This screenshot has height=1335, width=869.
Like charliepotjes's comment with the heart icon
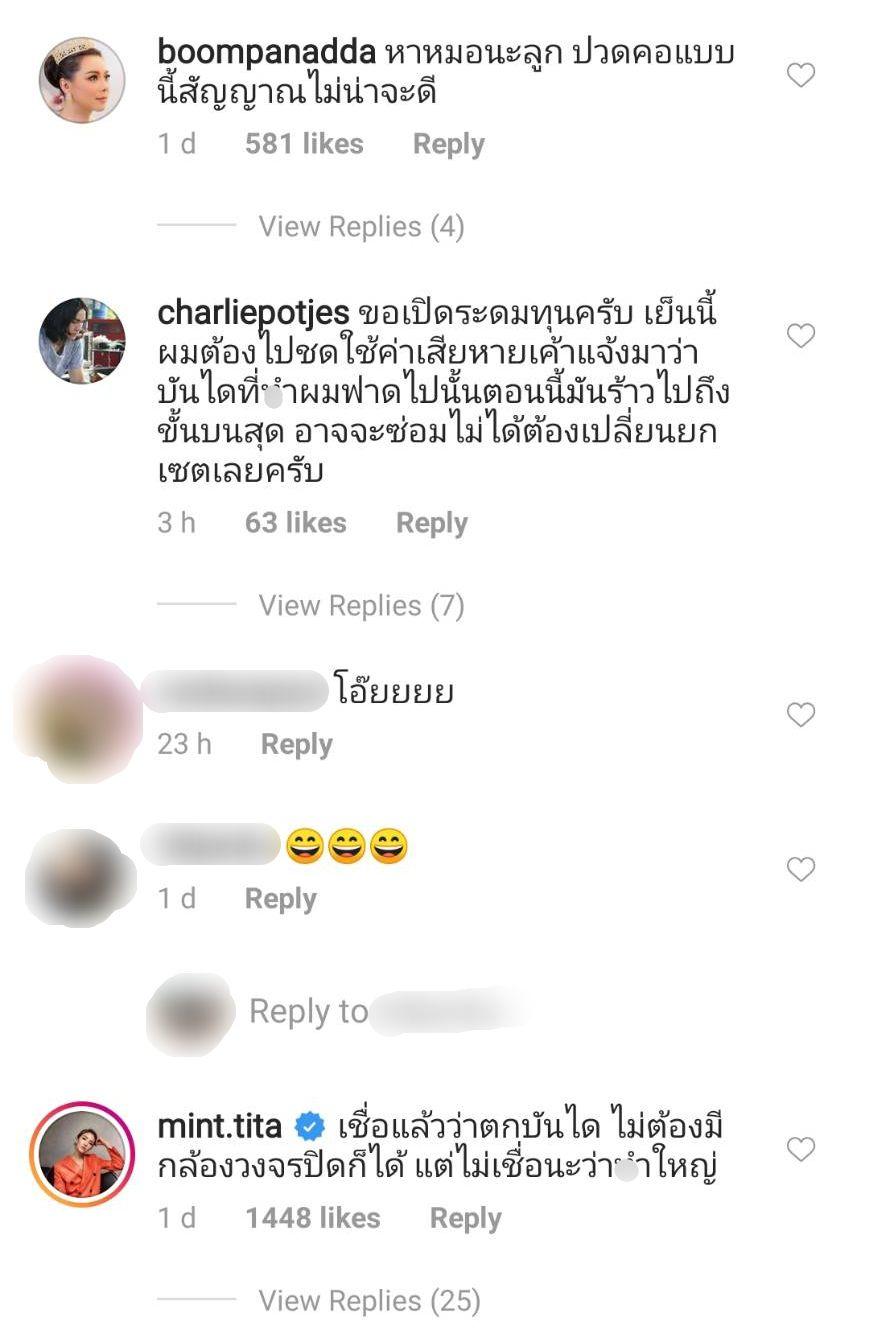tap(801, 335)
